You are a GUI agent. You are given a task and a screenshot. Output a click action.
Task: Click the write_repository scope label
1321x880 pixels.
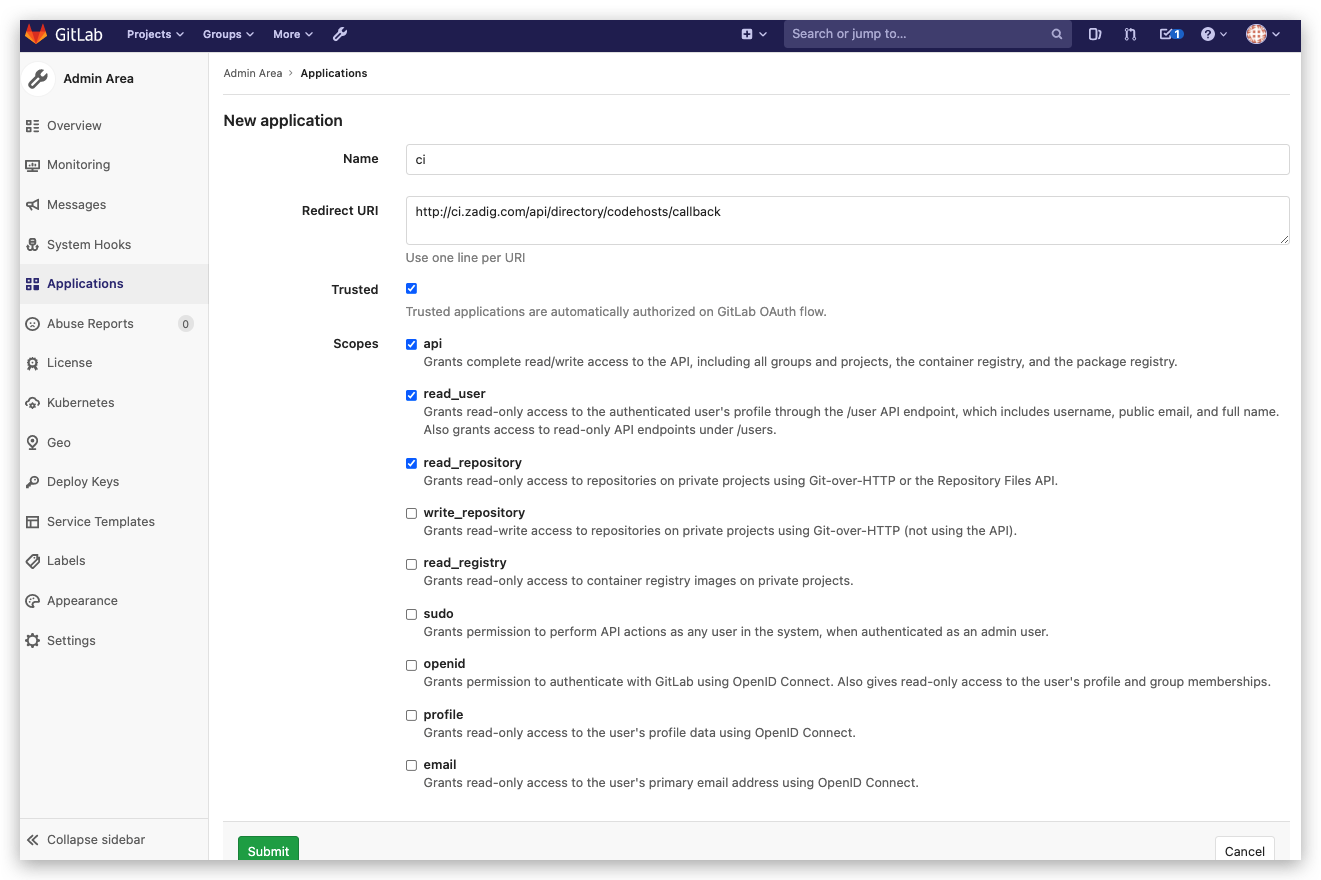(x=474, y=513)
